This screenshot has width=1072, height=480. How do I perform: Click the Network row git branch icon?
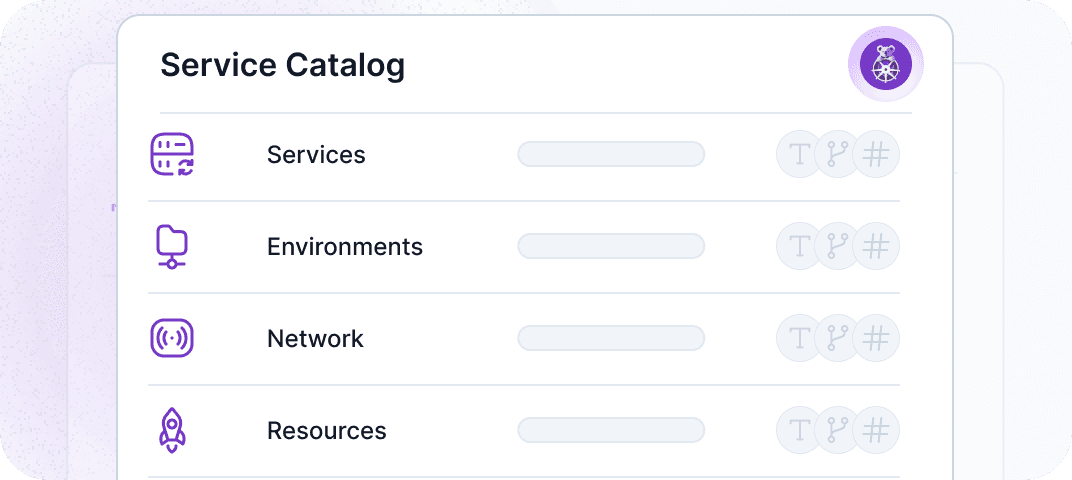(838, 339)
